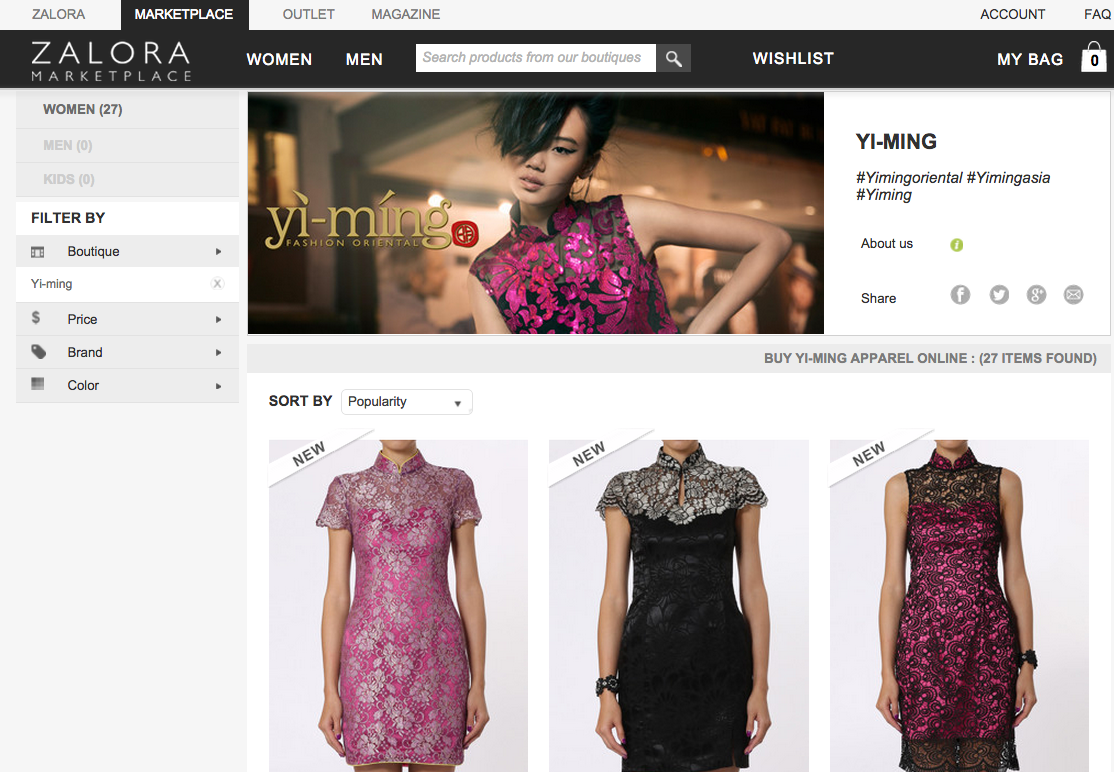Open the About us link
This screenshot has width=1114, height=772.
point(887,243)
